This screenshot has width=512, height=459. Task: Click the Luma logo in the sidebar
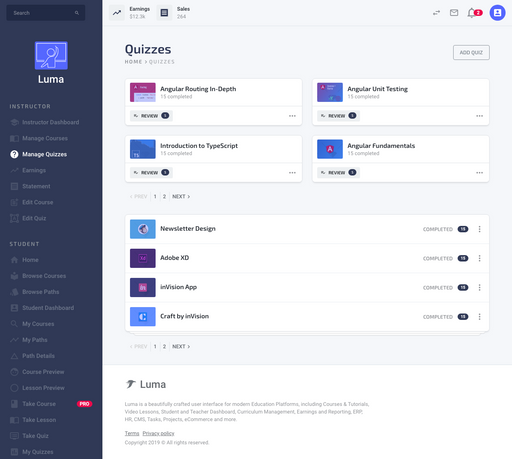[51, 55]
